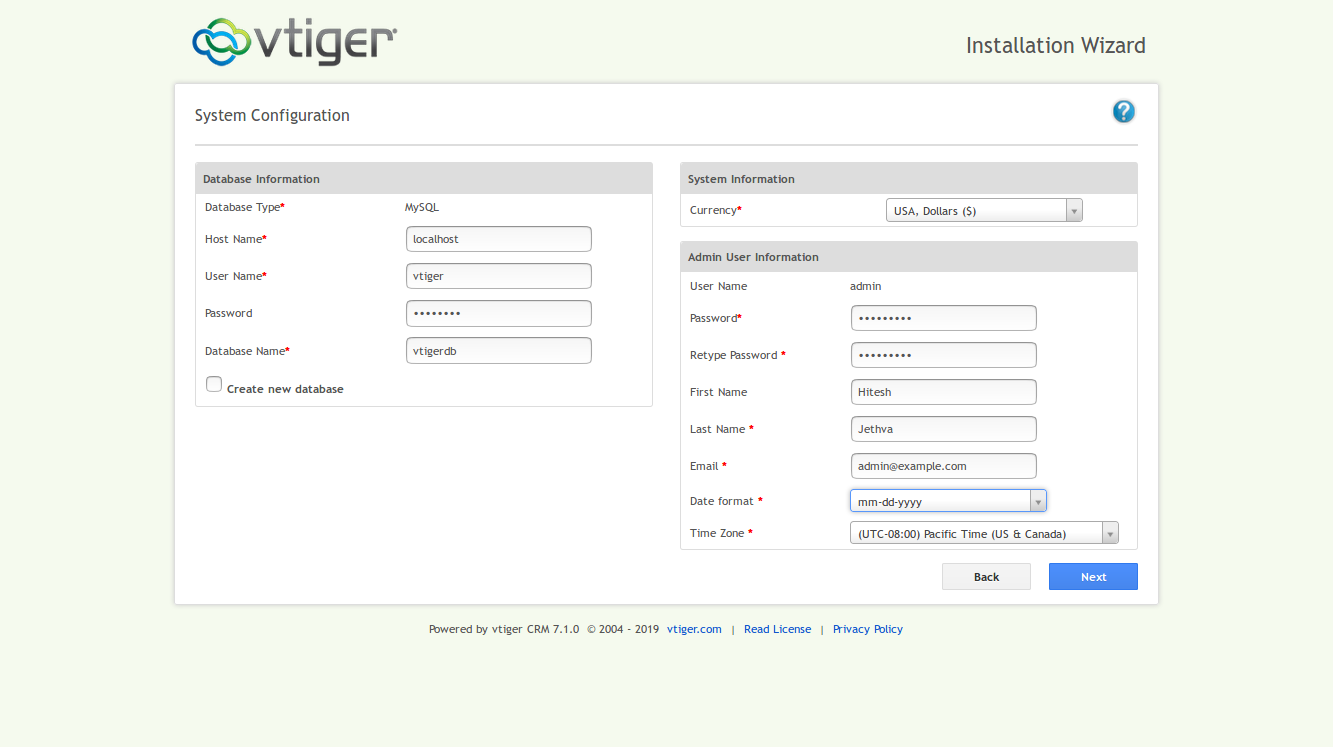The height and width of the screenshot is (747, 1333).
Task: Click the Date format arrow button
Action: click(x=1038, y=501)
